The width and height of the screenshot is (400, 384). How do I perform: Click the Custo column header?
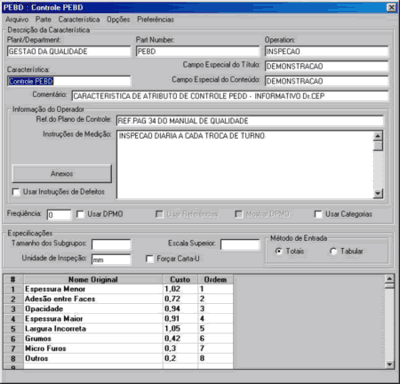coord(180,279)
